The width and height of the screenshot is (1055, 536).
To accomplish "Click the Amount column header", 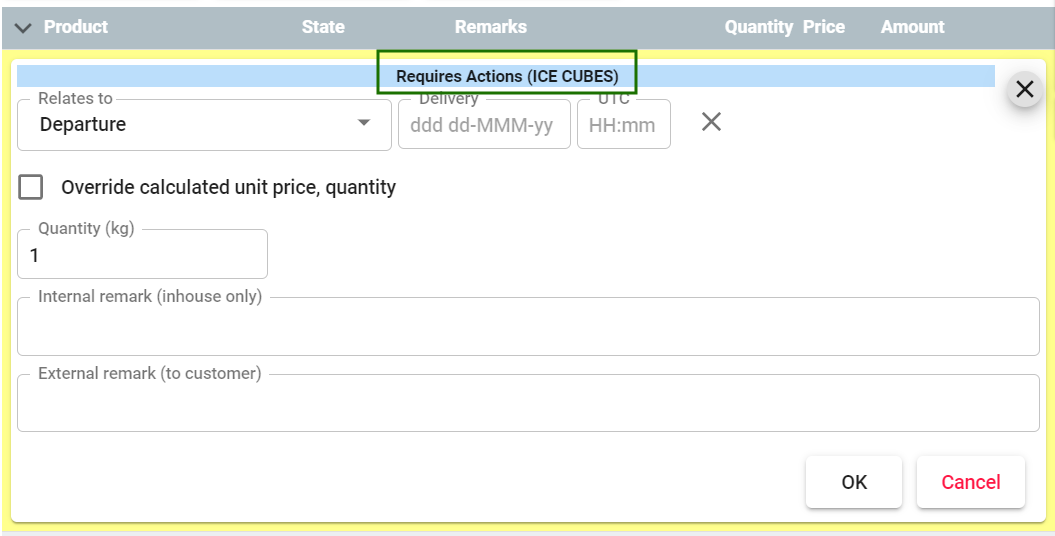I will click(x=912, y=27).
